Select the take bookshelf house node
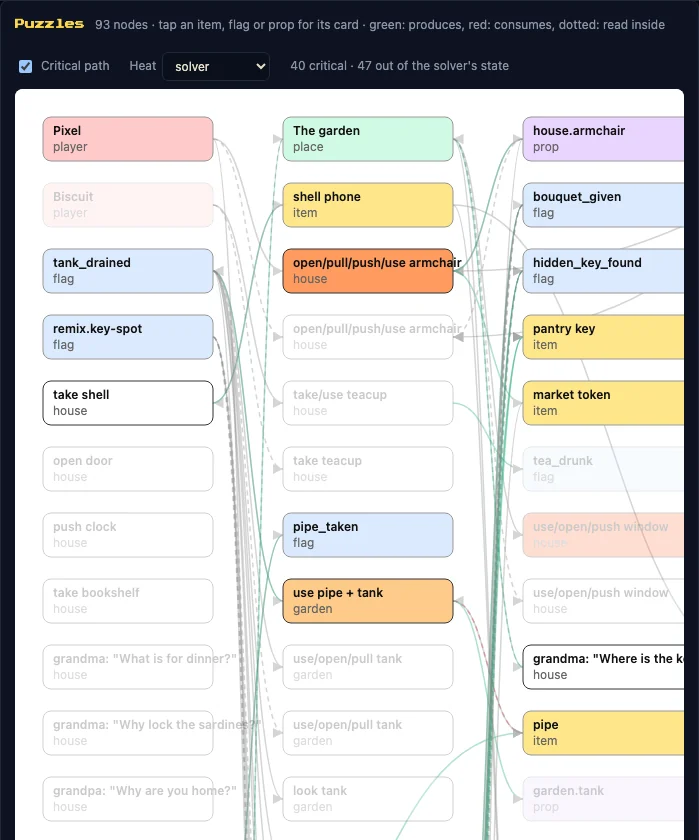The height and width of the screenshot is (840, 699). click(128, 601)
